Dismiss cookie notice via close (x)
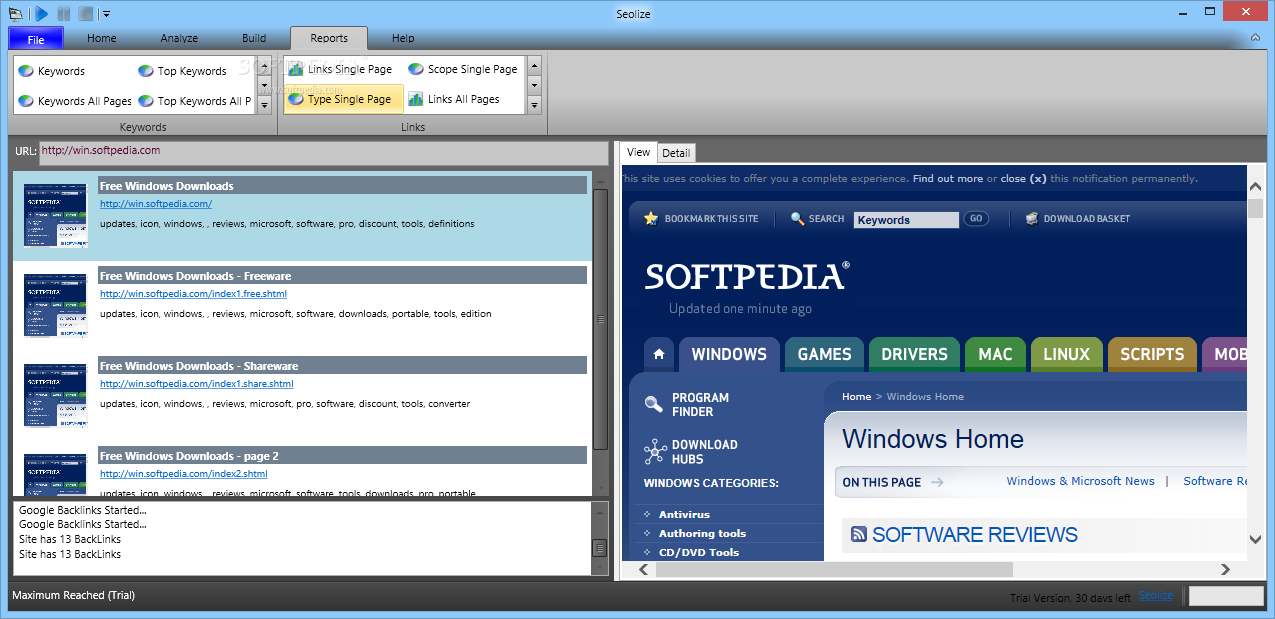 tap(1023, 179)
